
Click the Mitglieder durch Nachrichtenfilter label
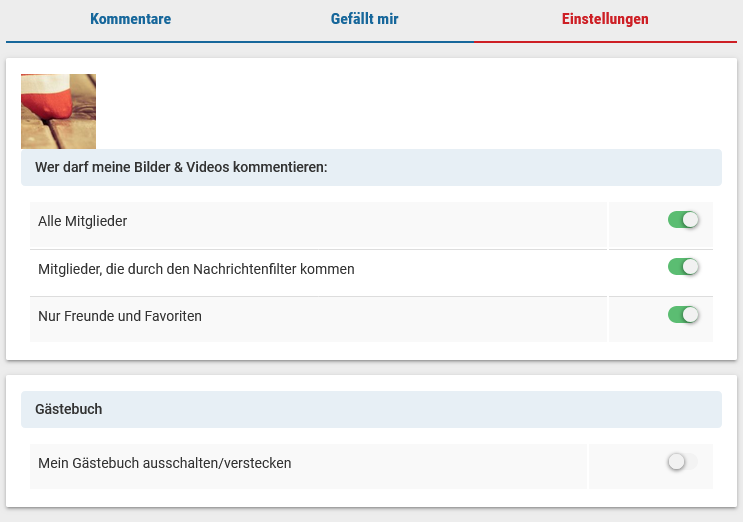pyautogui.click(x=196, y=269)
